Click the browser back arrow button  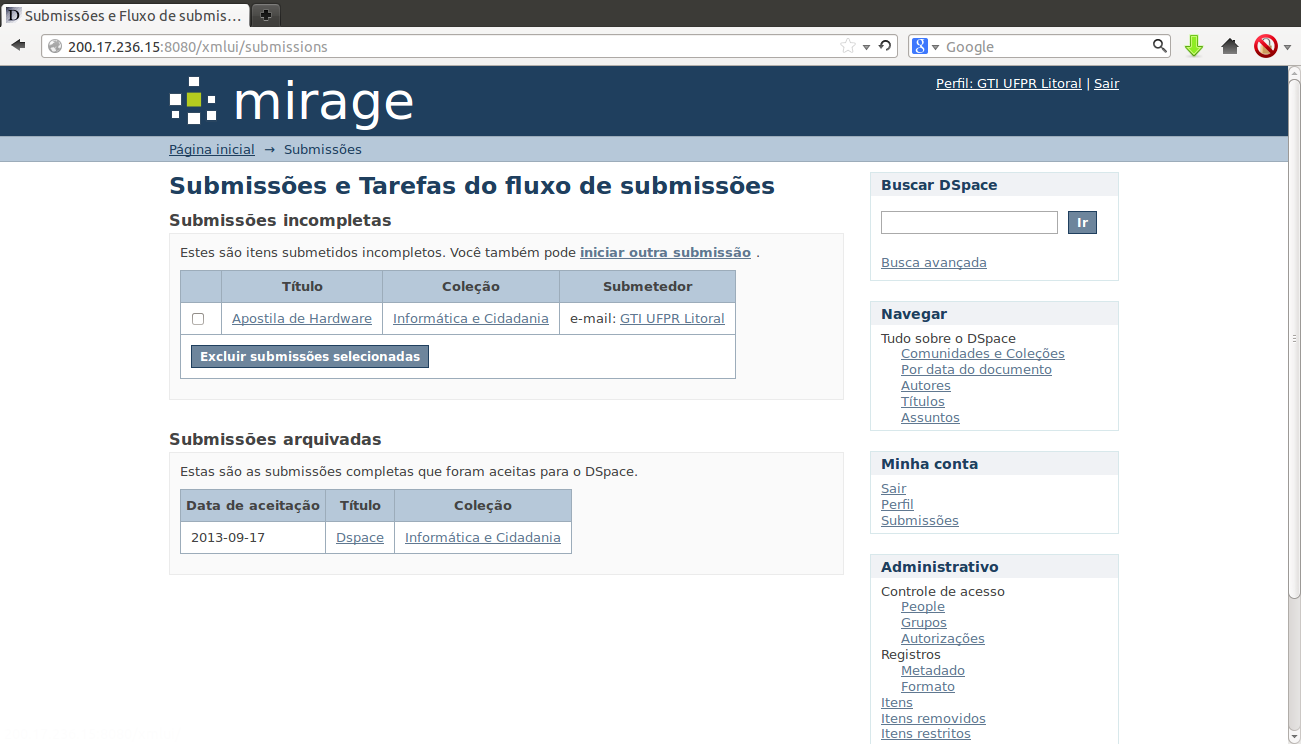click(18, 46)
